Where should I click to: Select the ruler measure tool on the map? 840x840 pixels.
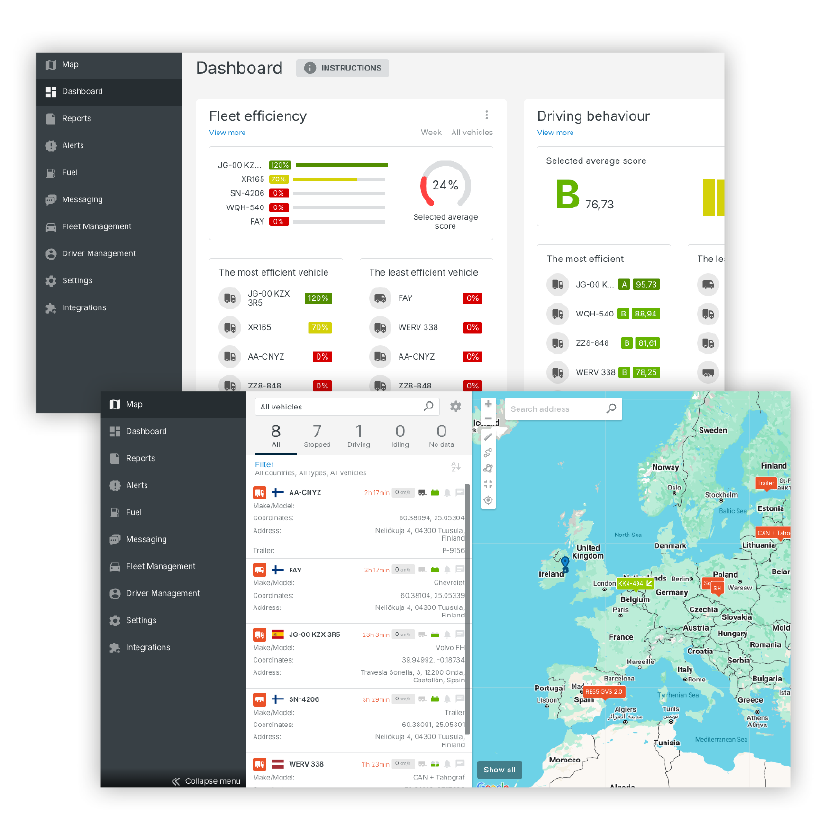point(488,436)
